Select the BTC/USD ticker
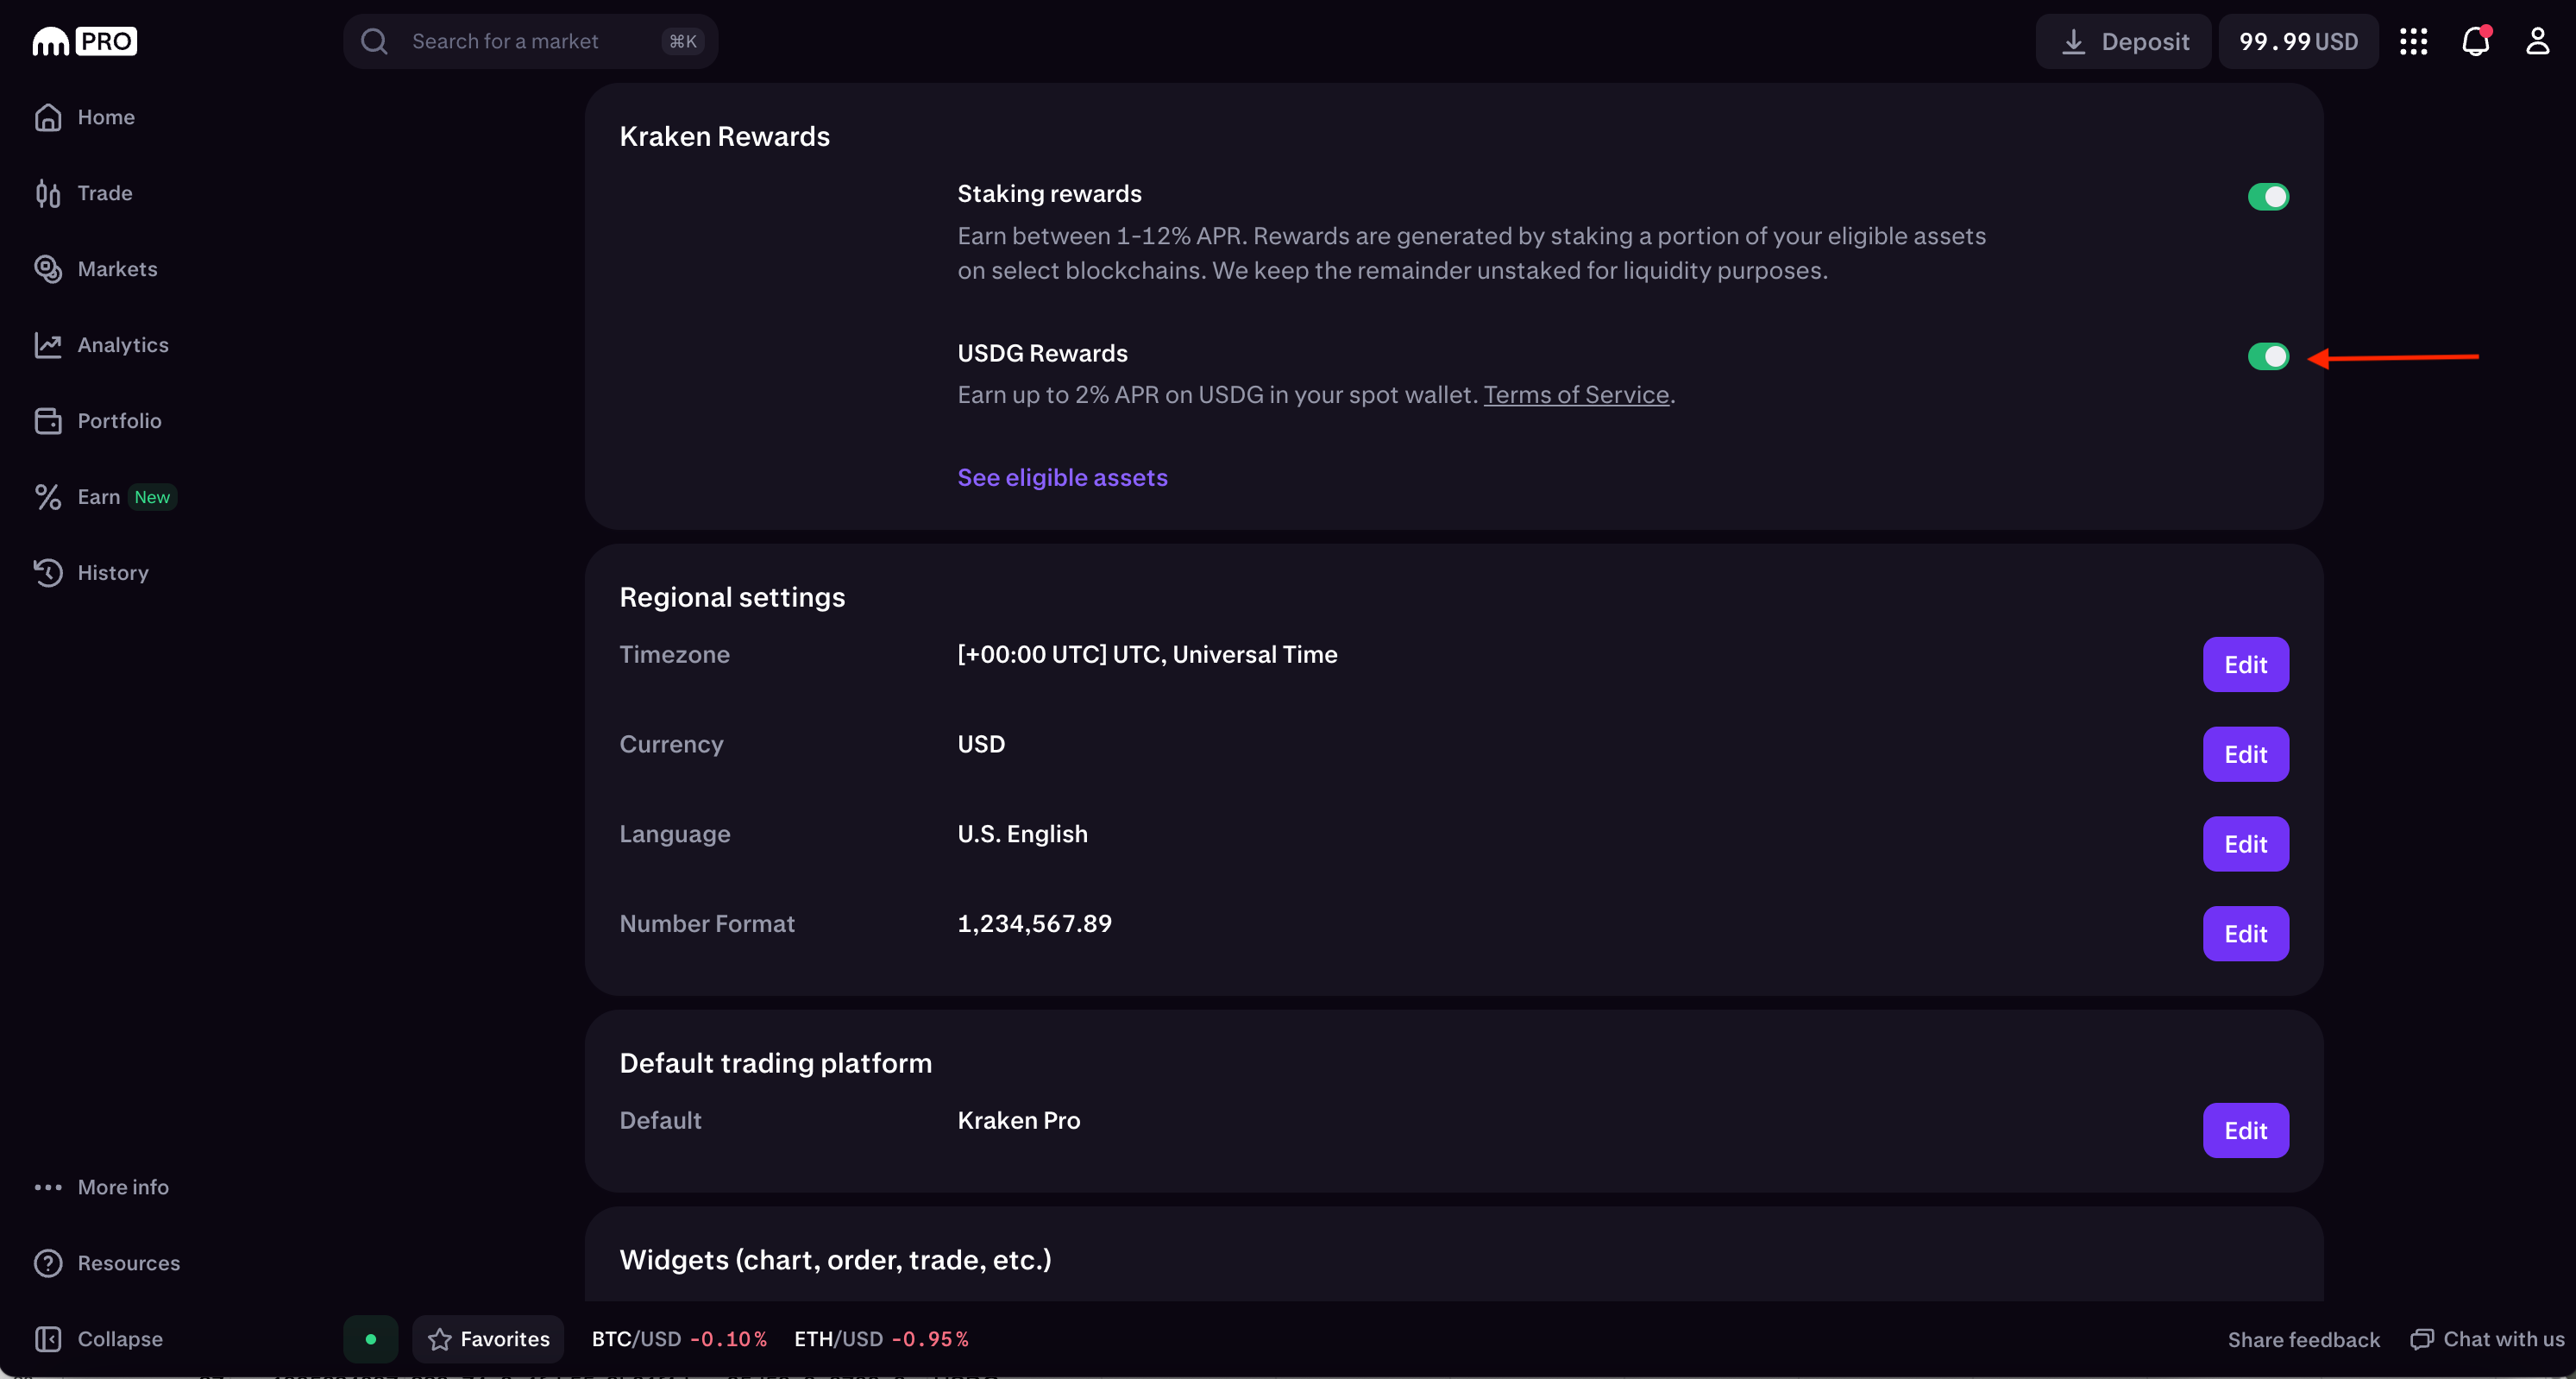 point(679,1339)
